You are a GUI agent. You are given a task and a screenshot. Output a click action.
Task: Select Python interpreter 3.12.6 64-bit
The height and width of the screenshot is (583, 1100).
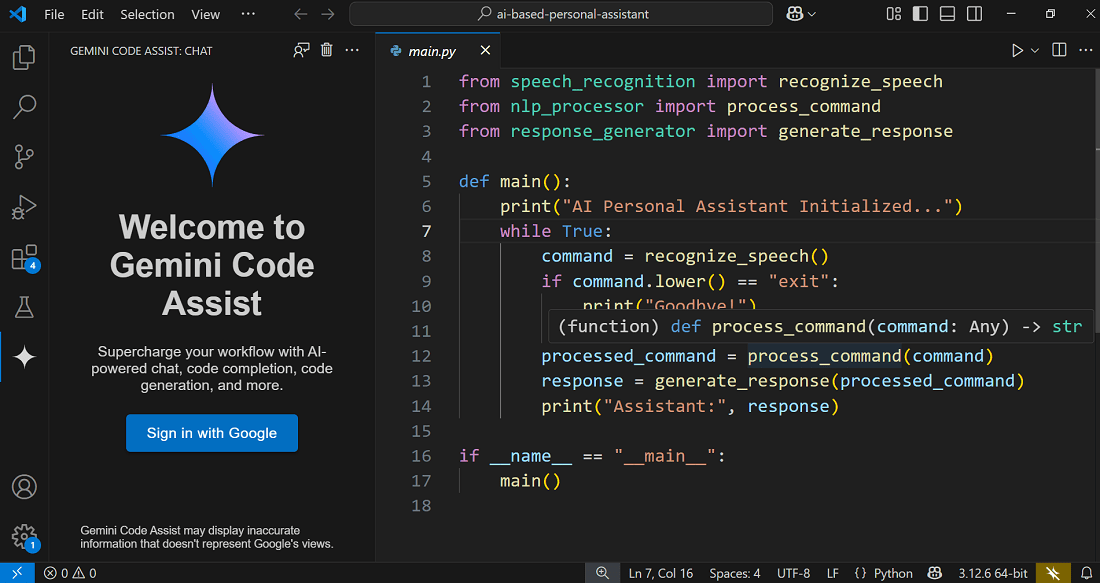(x=991, y=573)
